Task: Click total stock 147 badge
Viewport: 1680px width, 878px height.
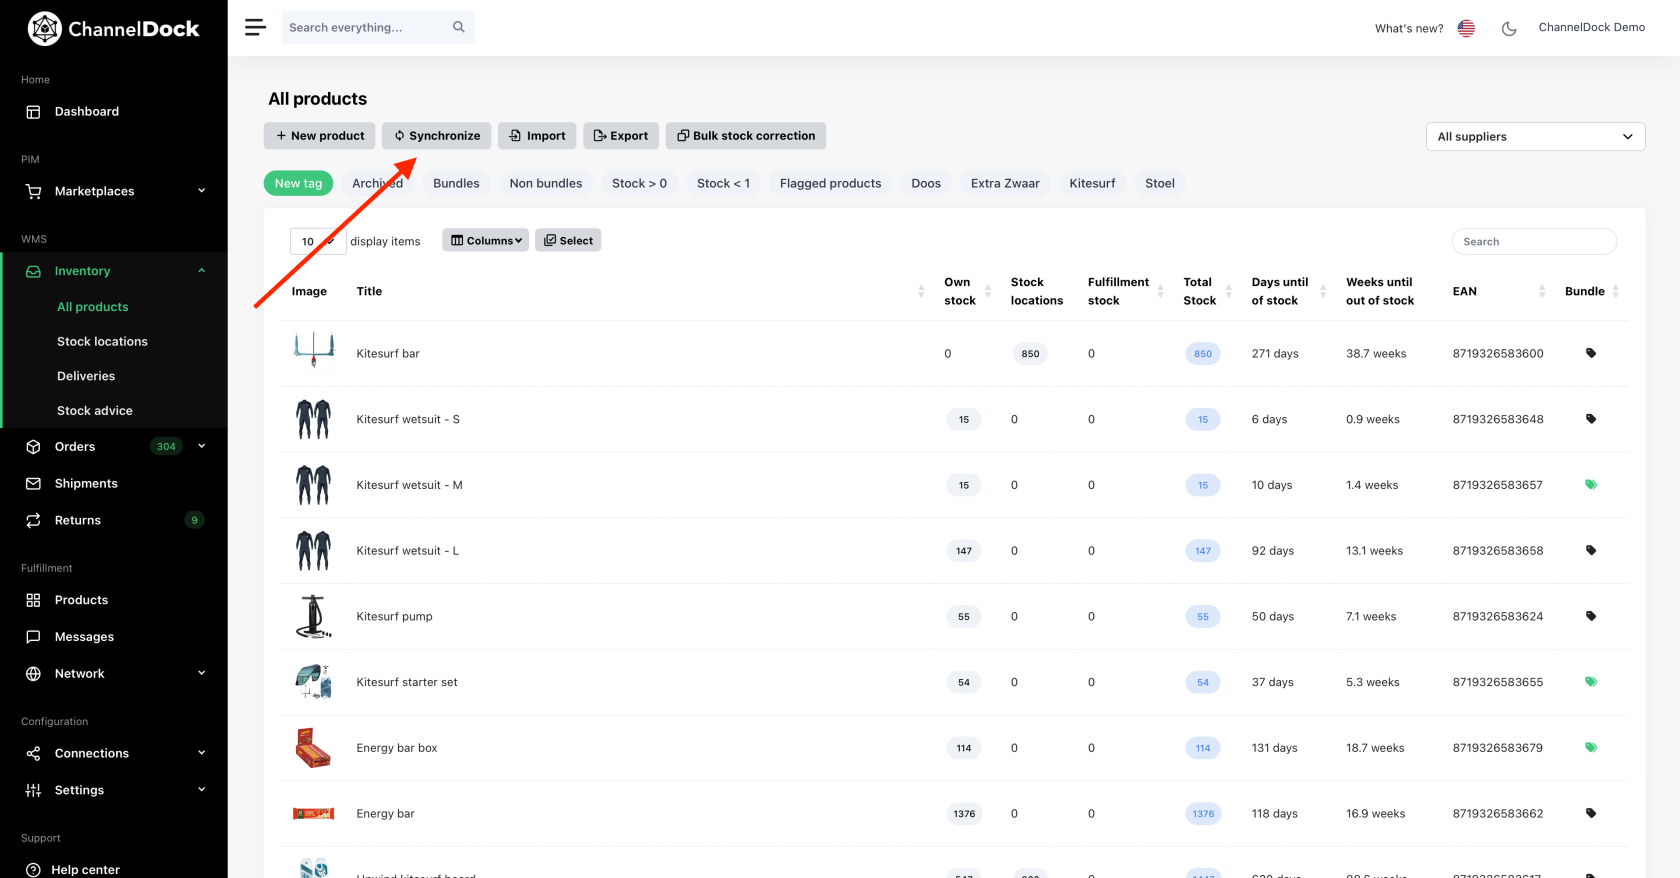Action: 1203,551
